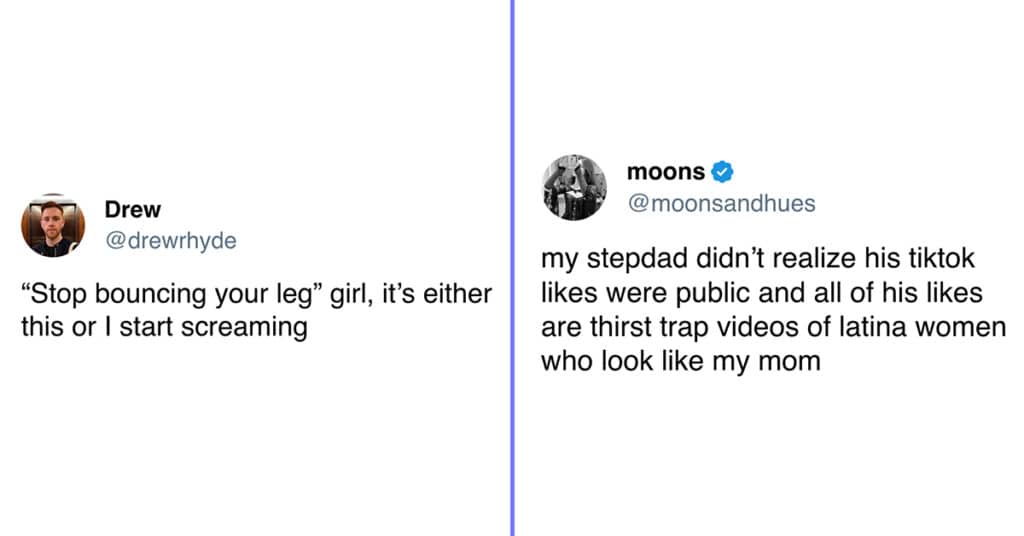1024x536 pixels.
Task: Click the word "girl," in Drew's tweet
Action: [351, 294]
